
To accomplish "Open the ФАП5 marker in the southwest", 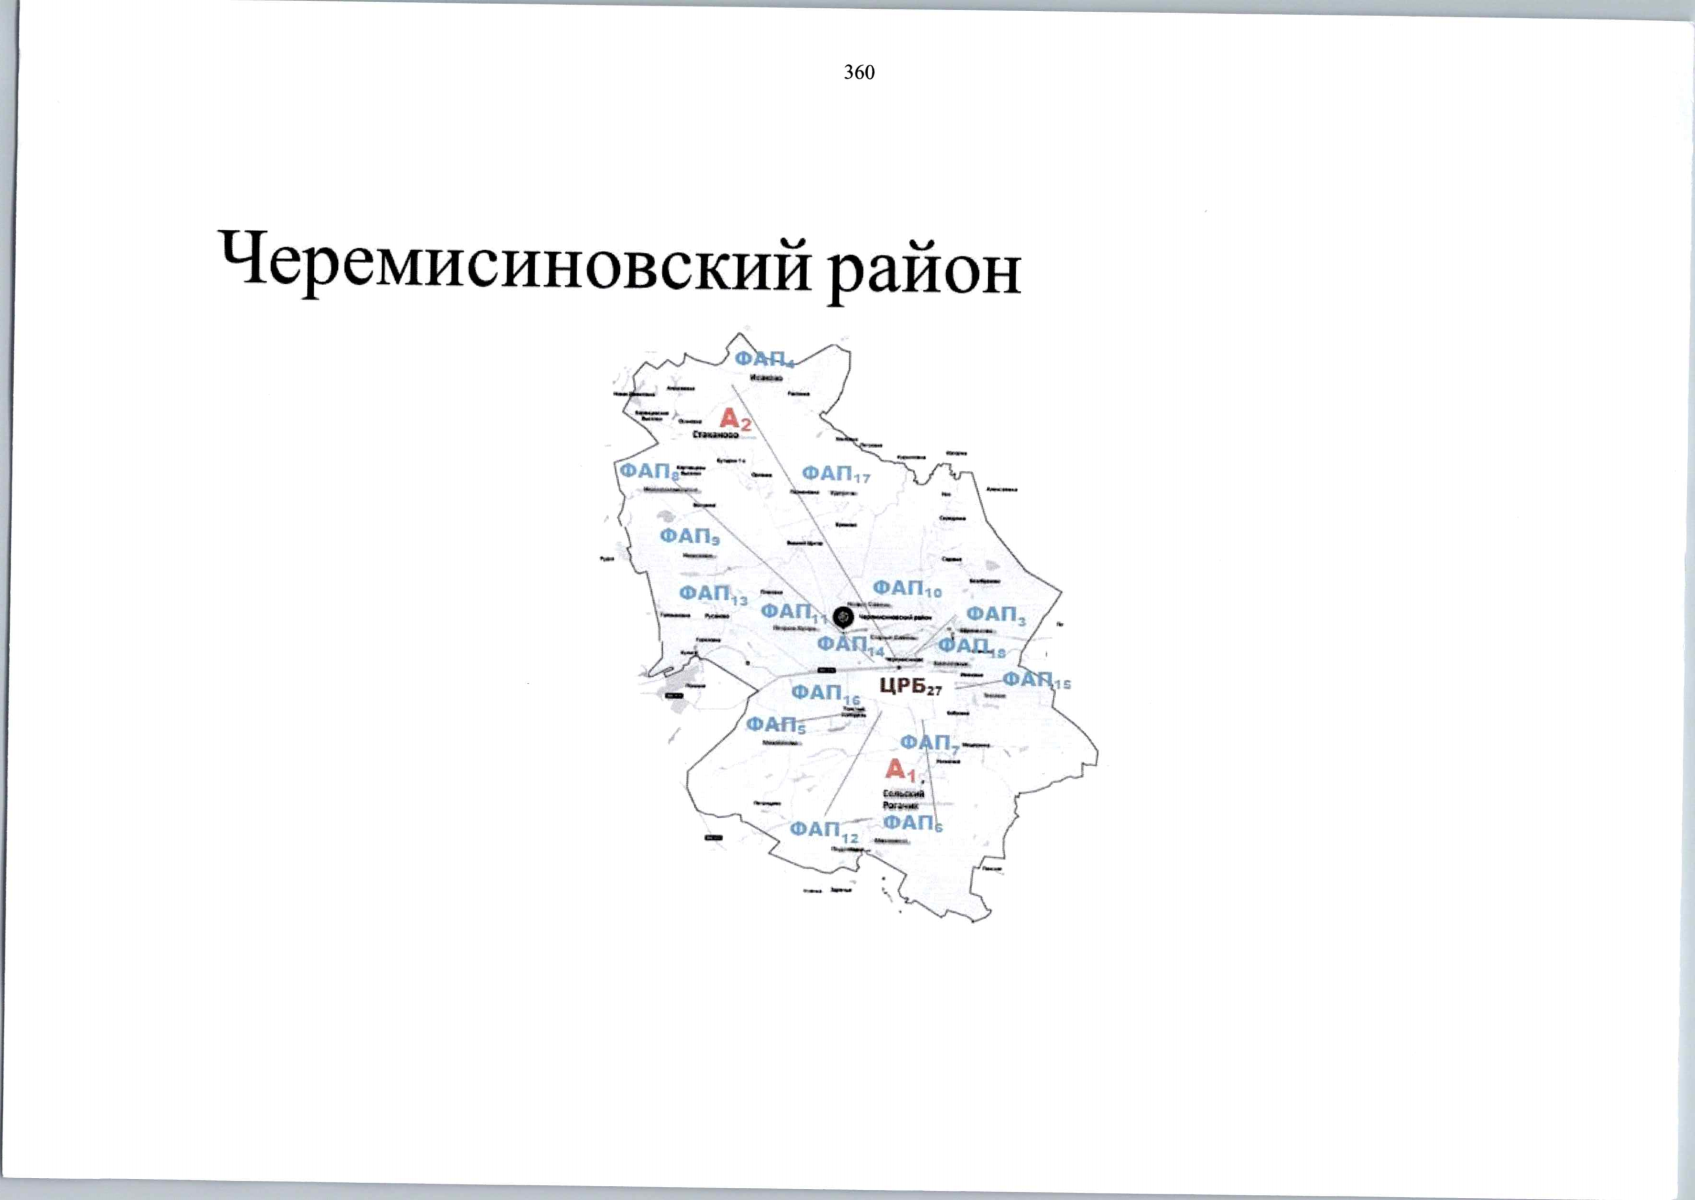I will pyautogui.click(x=775, y=724).
